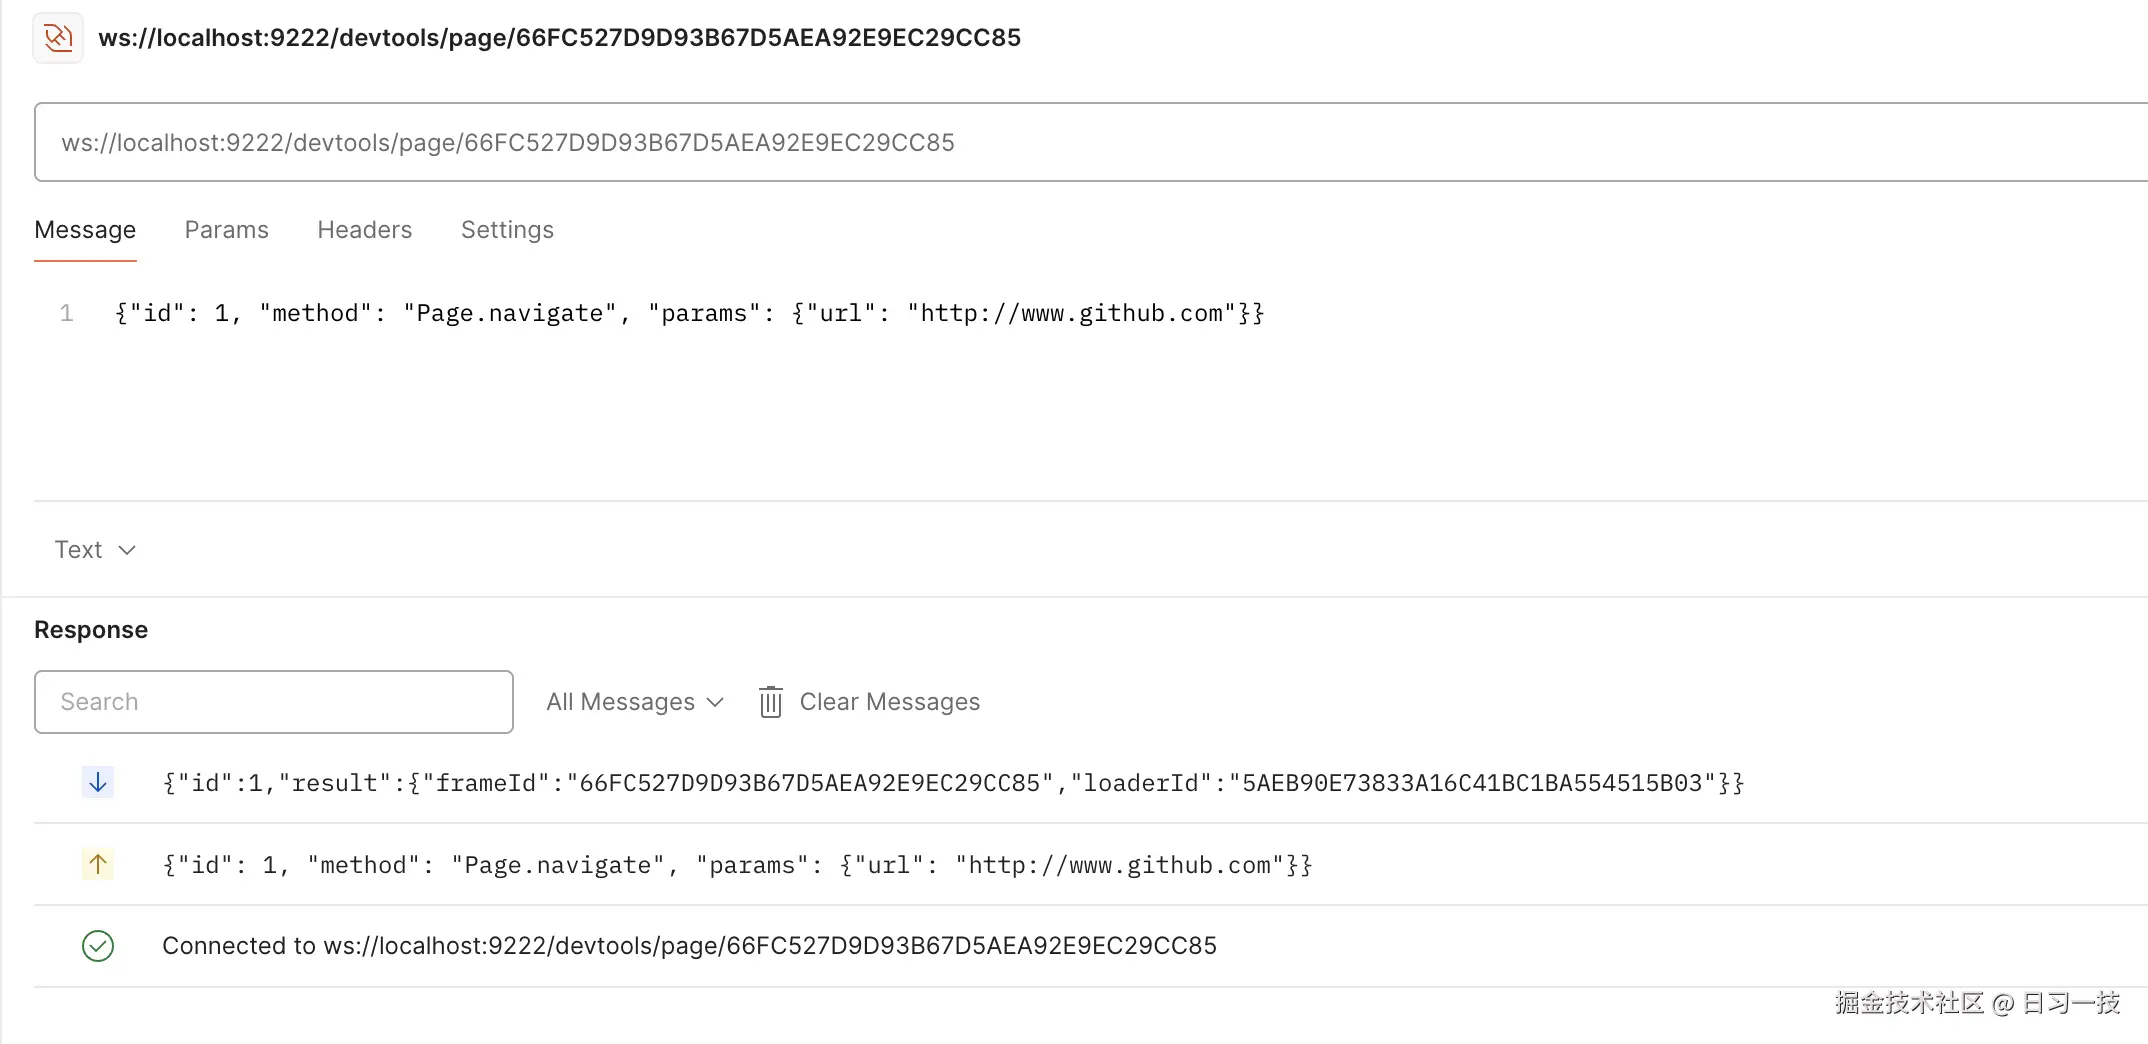Click the green connected checkmark icon
The image size is (2148, 1044).
[x=98, y=946]
